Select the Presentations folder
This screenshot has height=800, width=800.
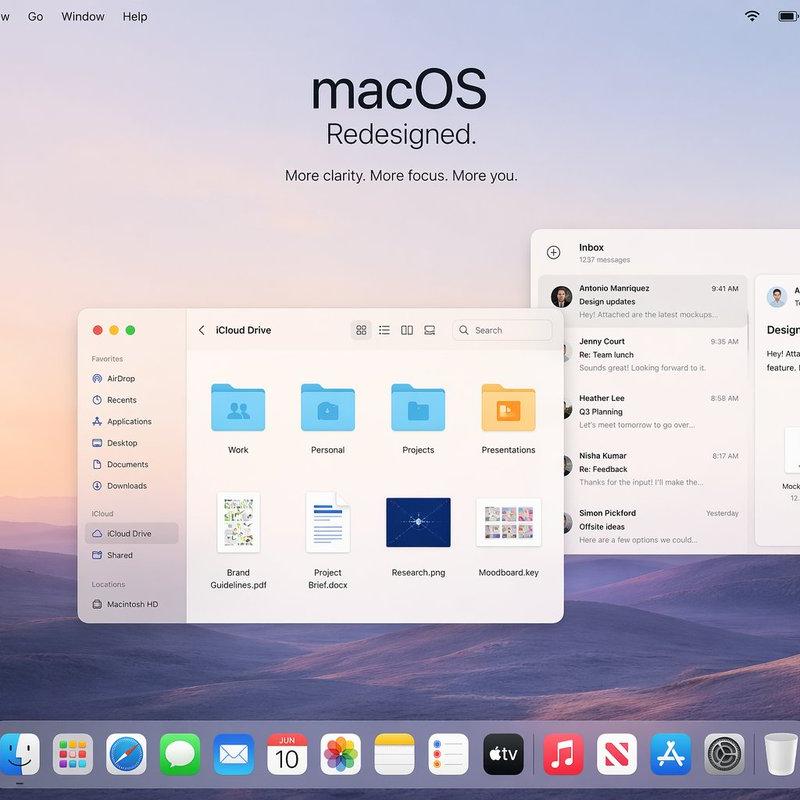(508, 408)
